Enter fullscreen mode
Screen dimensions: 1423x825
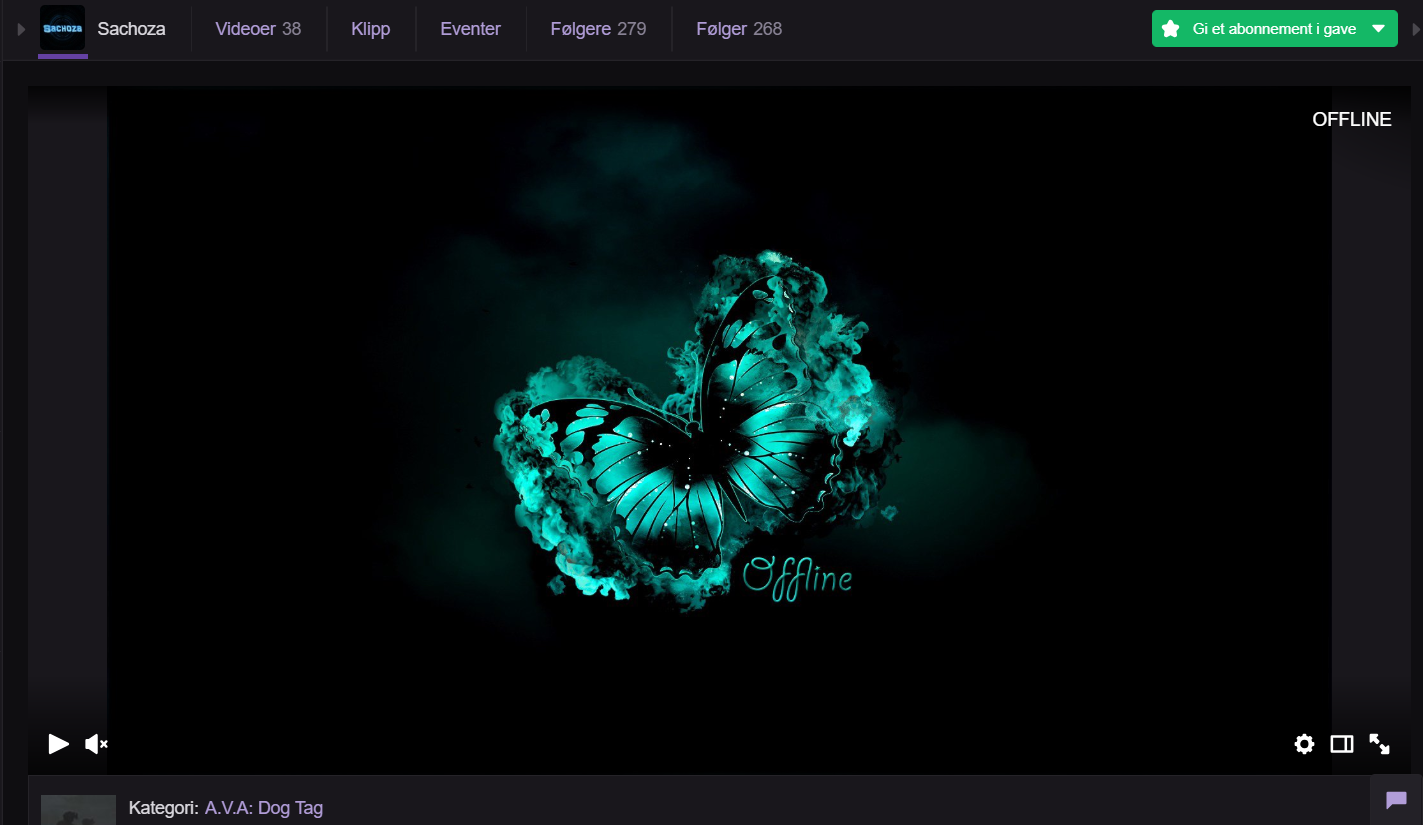point(1379,743)
